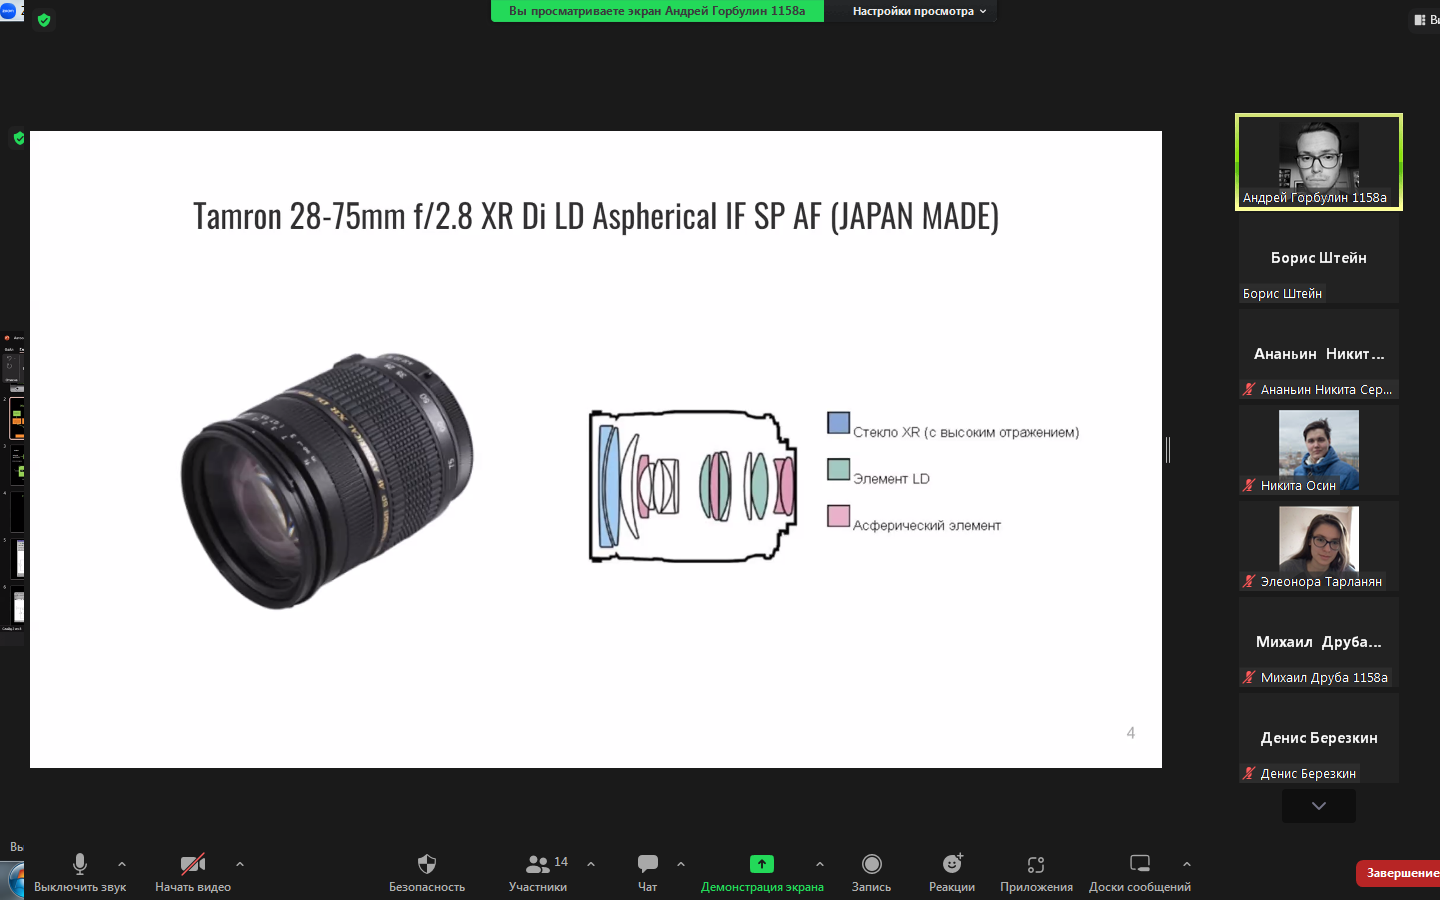Open share options arrow next to Демонстрация экрана
The height and width of the screenshot is (900, 1440).
820,864
